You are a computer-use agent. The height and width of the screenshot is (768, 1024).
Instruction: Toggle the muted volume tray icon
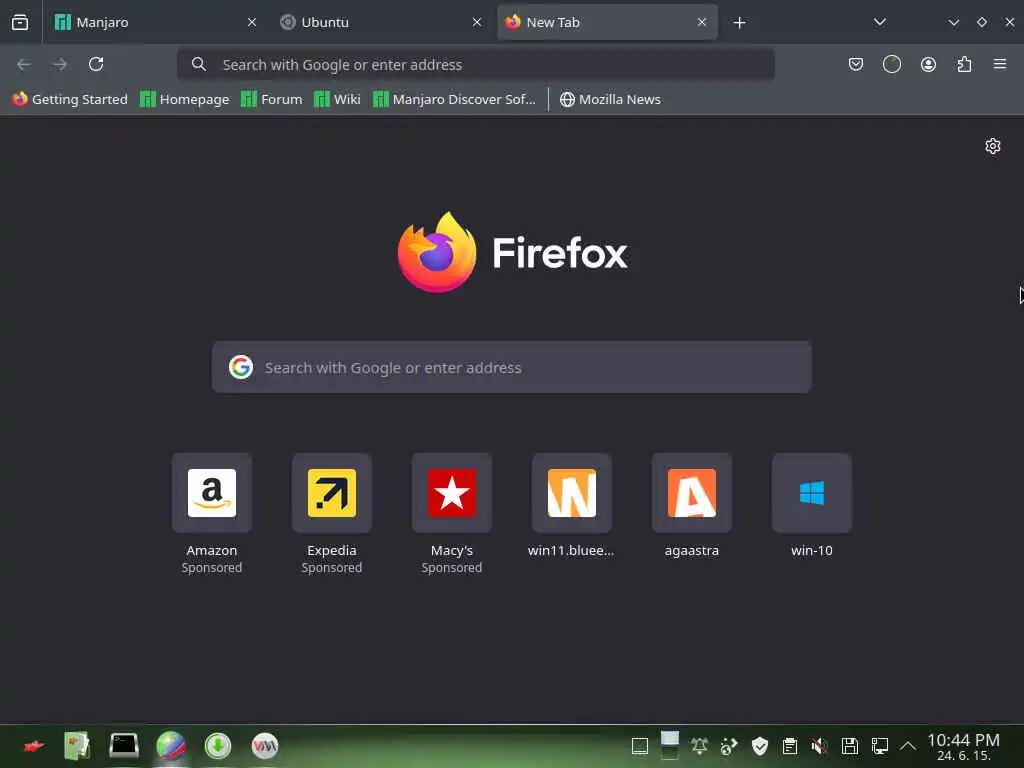click(x=819, y=746)
